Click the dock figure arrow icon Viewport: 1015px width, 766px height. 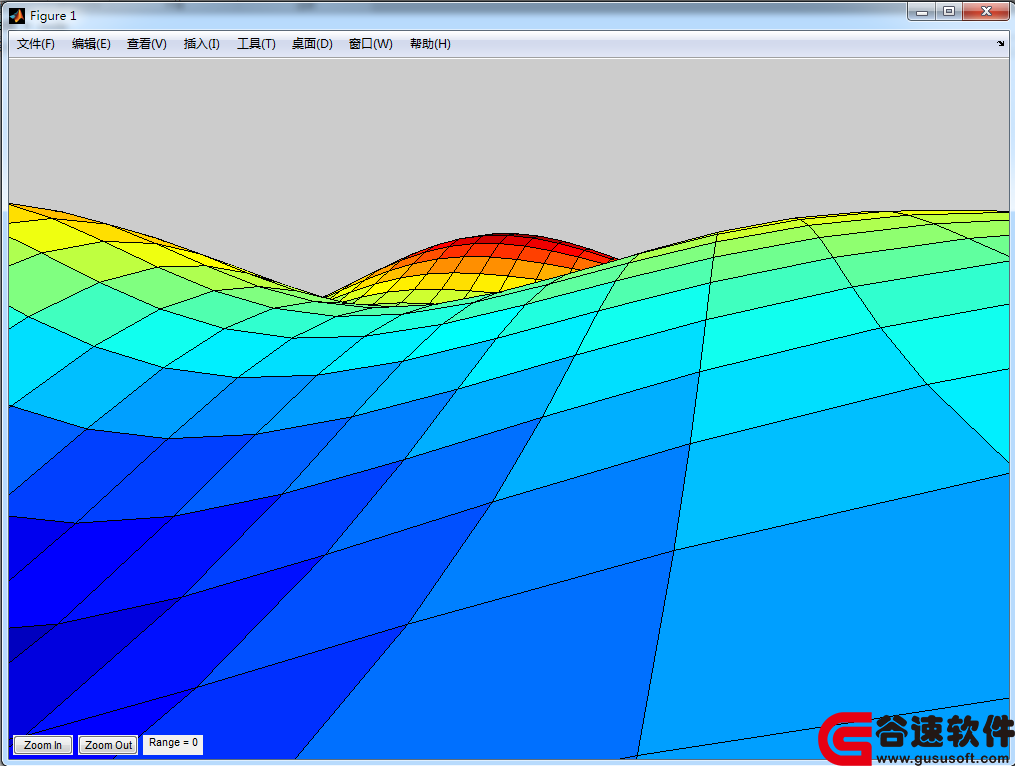click(x=1001, y=44)
